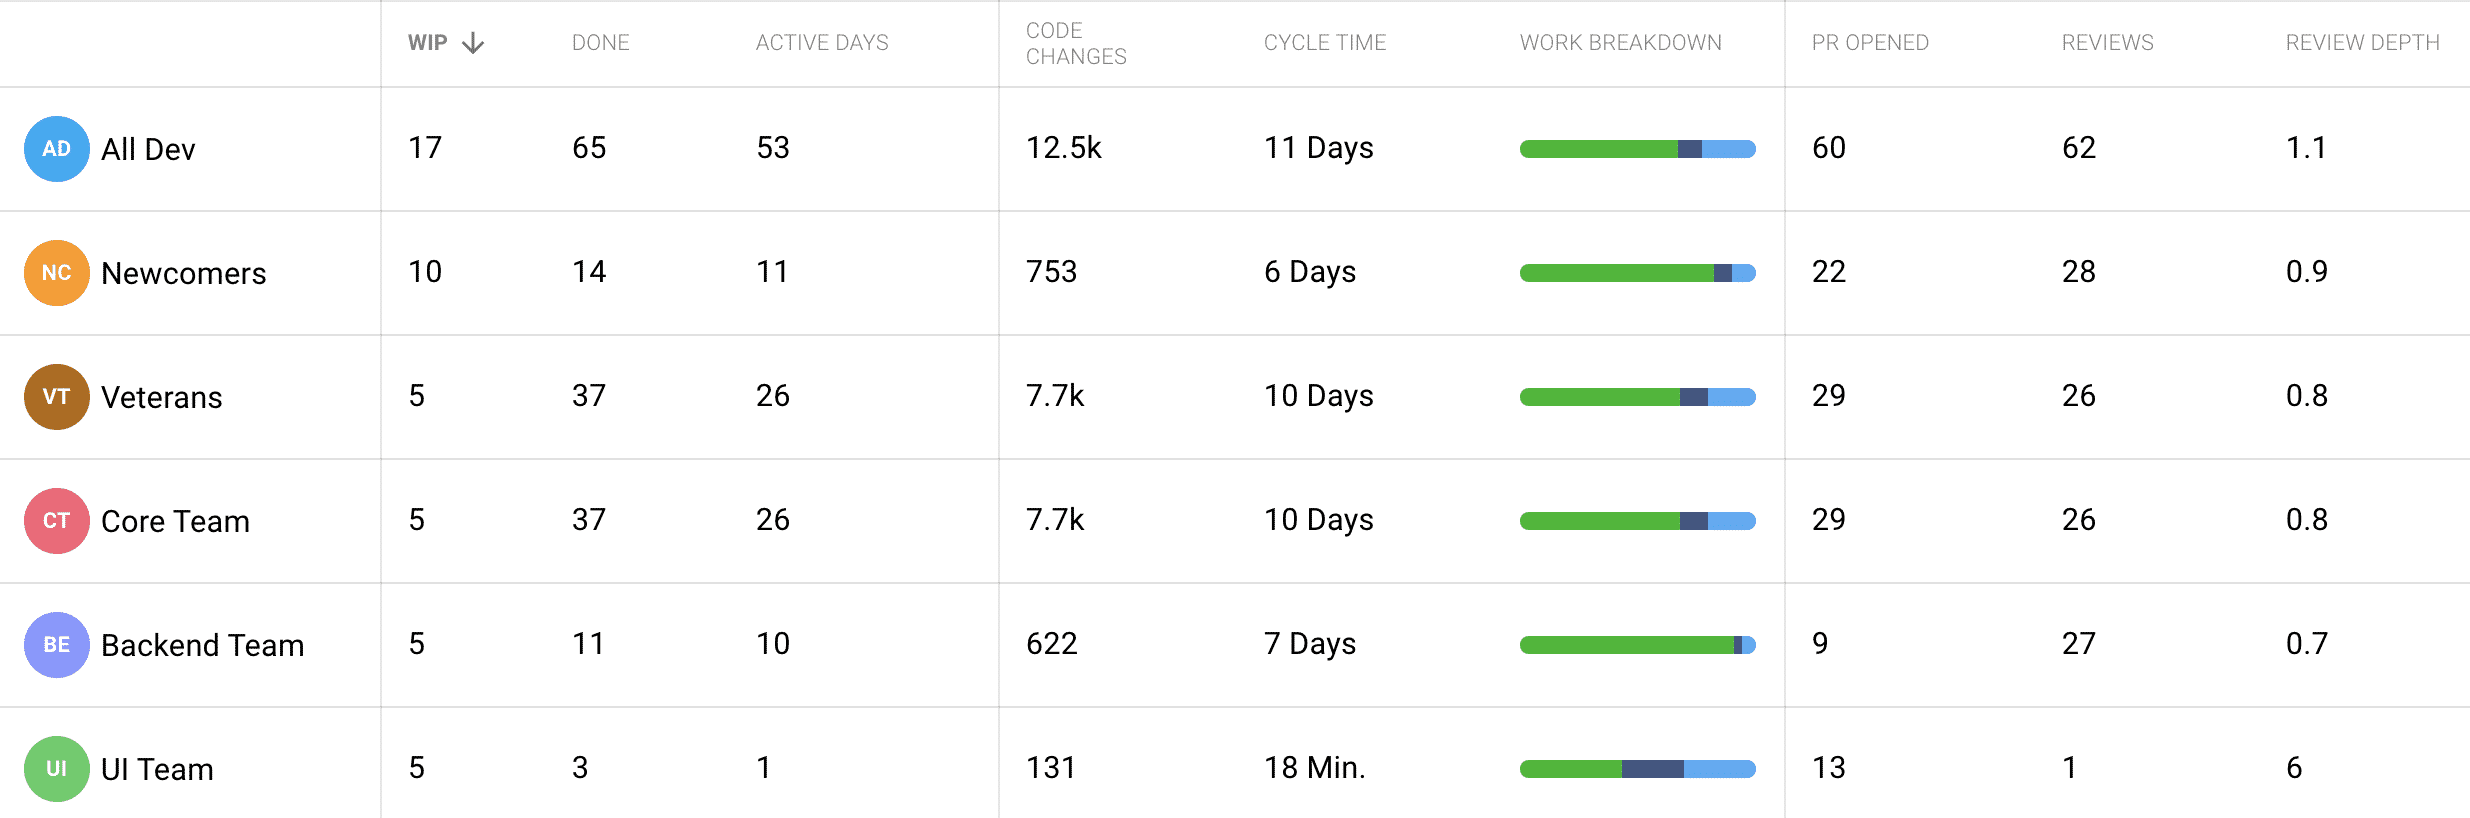Click UI Team work breakdown bar
The height and width of the screenshot is (818, 2470).
point(1638,769)
